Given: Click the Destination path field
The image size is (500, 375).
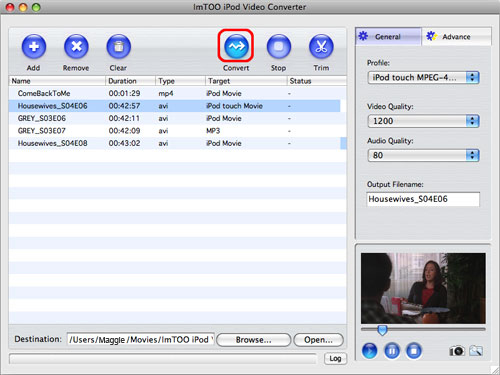Looking at the screenshot, I should click(140, 340).
